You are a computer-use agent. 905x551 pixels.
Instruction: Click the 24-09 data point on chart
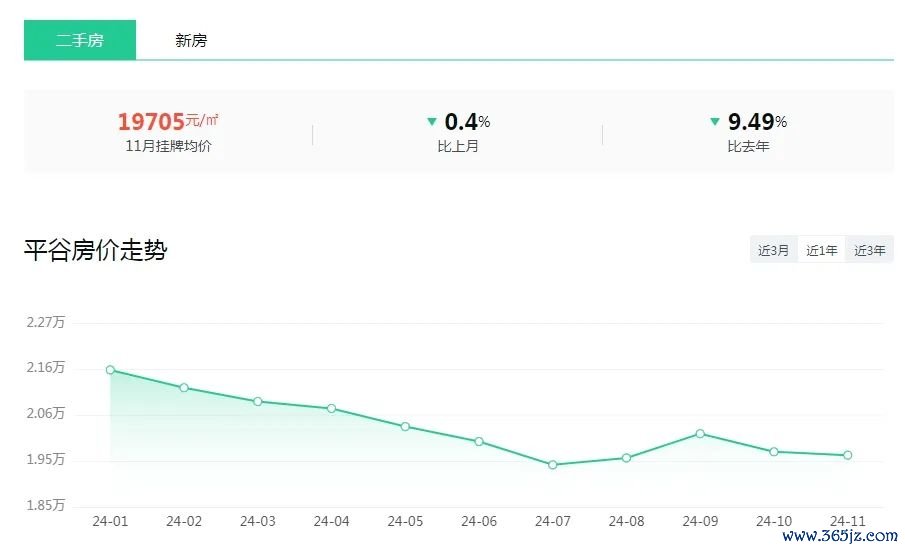coord(700,434)
